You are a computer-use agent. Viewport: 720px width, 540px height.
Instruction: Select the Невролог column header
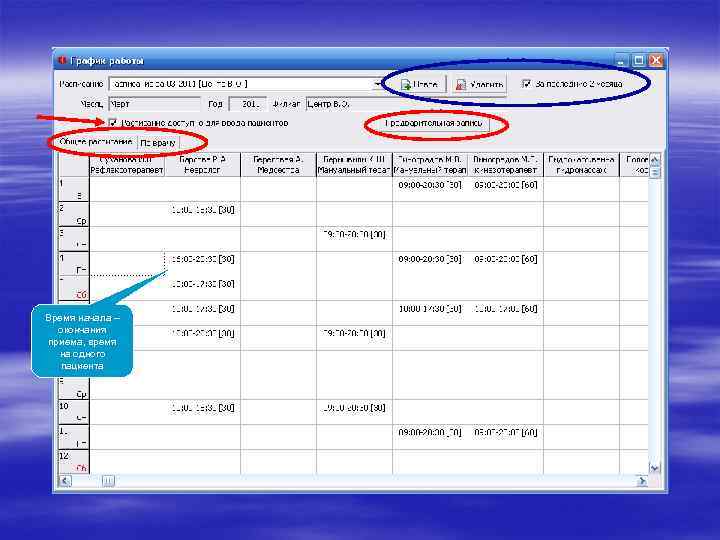click(202, 165)
